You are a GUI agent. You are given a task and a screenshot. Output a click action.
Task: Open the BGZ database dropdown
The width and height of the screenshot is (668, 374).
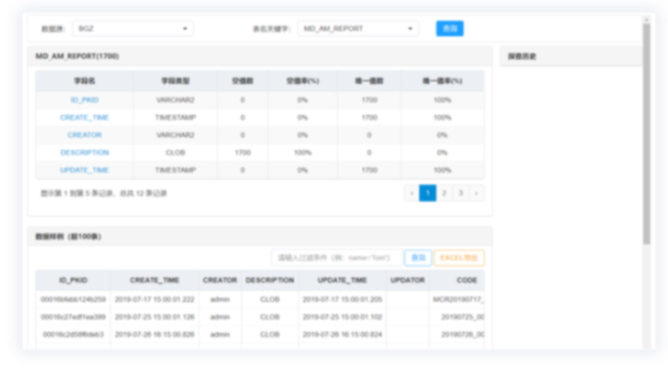pyautogui.click(x=132, y=29)
